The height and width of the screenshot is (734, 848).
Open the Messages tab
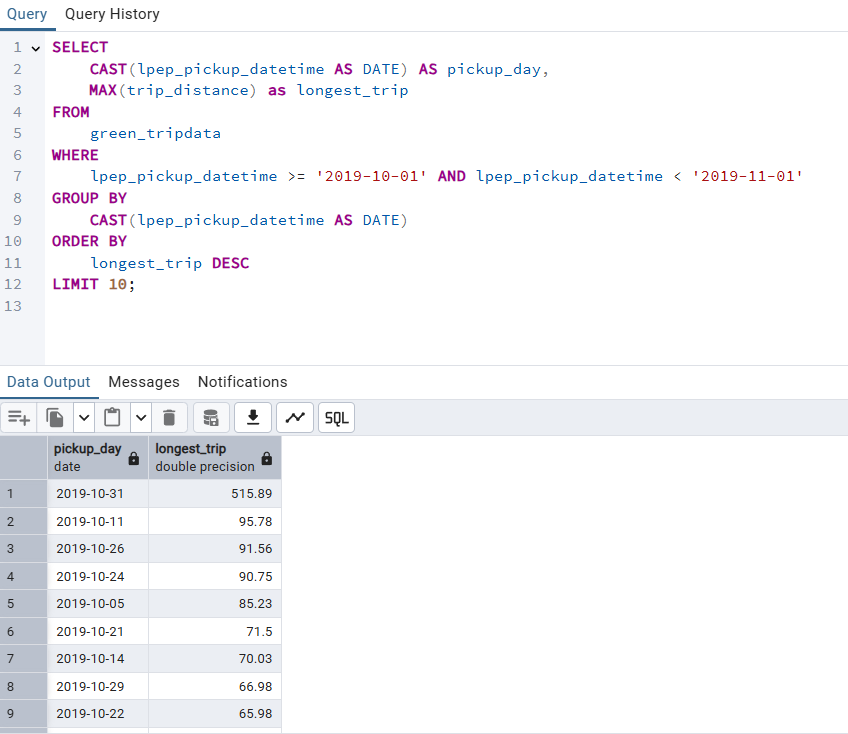144,382
